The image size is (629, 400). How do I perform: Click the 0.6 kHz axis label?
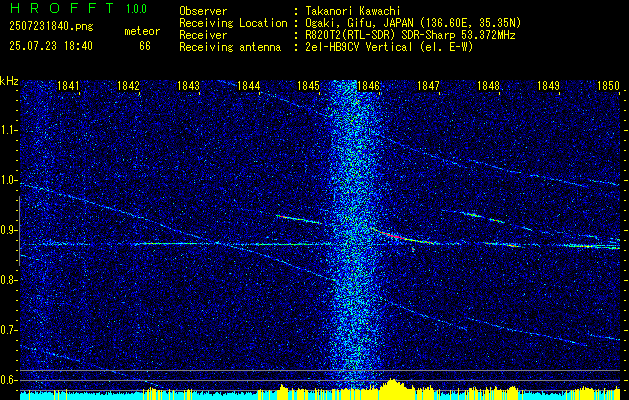[x=8, y=380]
